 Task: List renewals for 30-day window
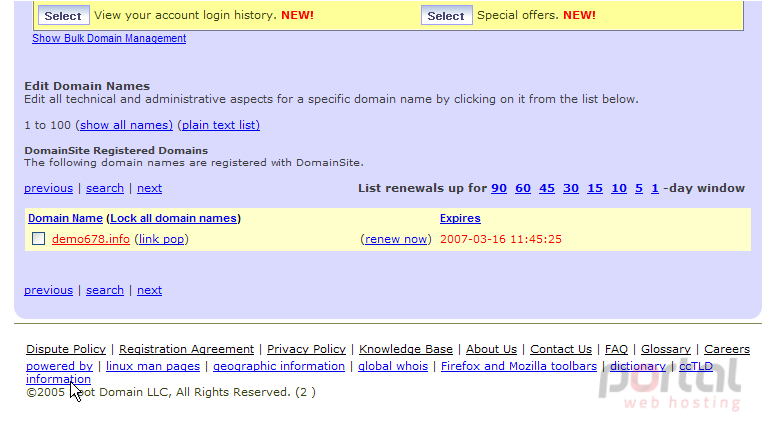(x=571, y=188)
